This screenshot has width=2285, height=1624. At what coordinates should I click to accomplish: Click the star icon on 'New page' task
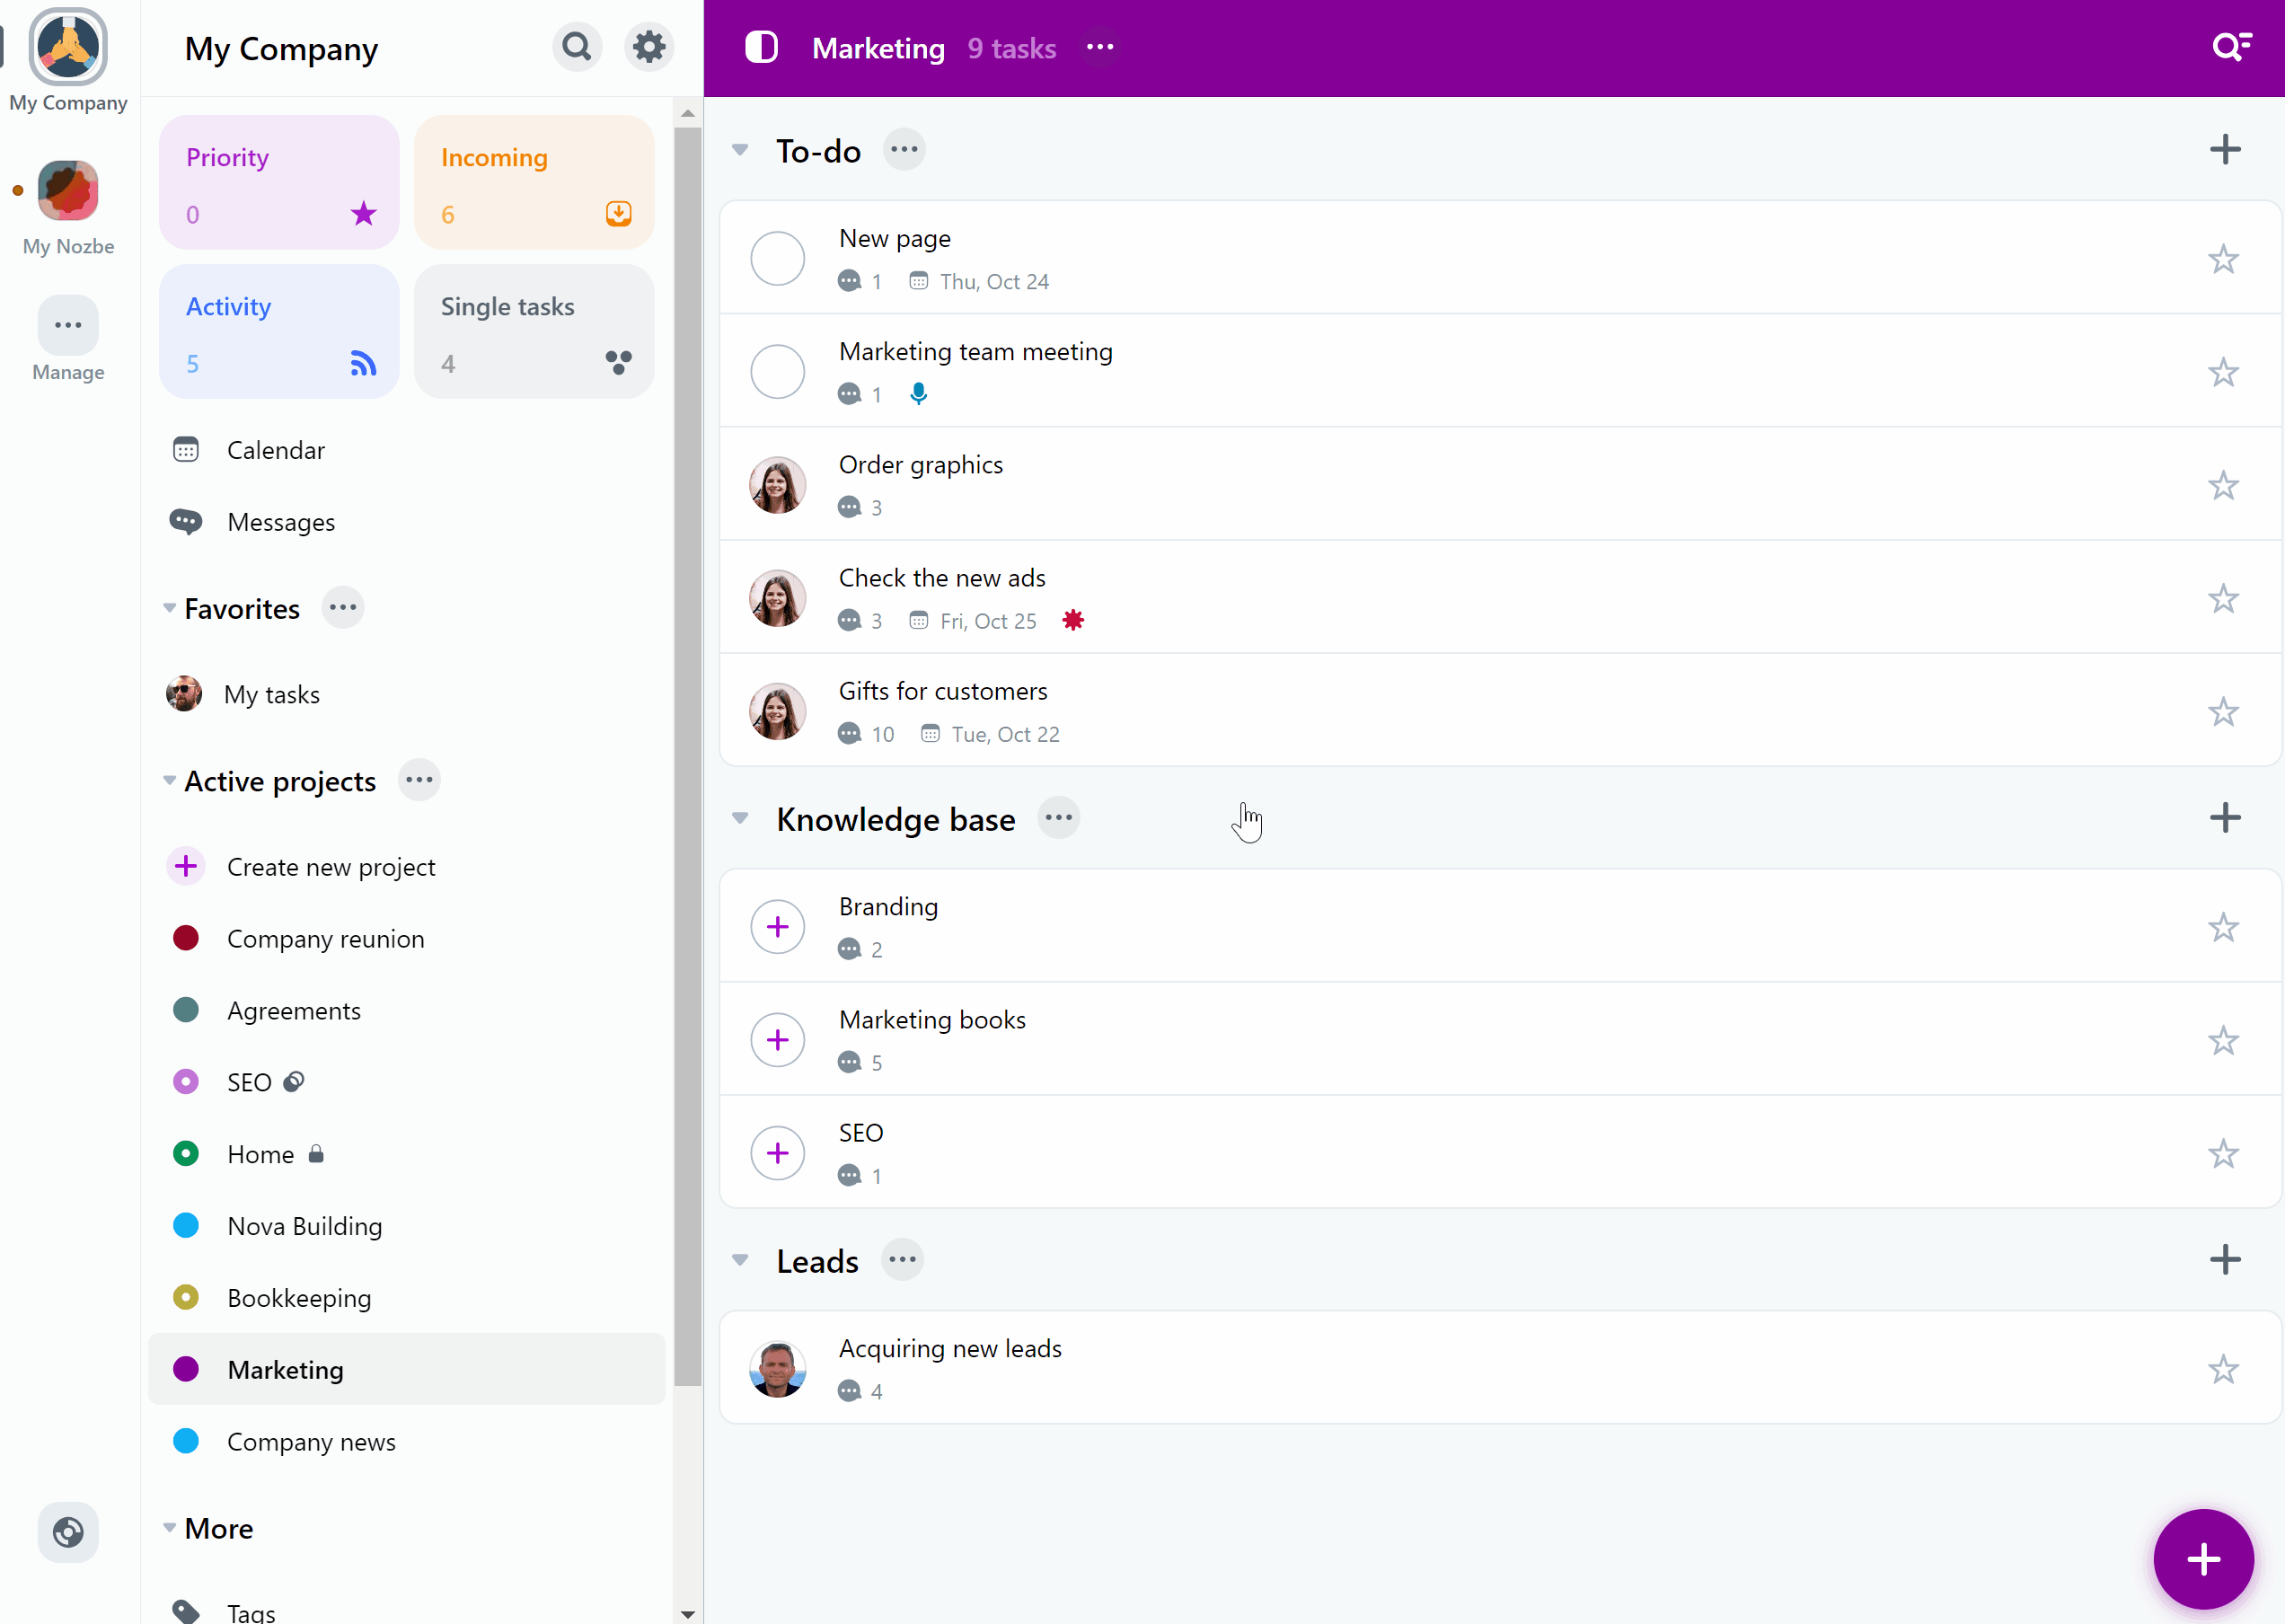pyautogui.click(x=2224, y=259)
